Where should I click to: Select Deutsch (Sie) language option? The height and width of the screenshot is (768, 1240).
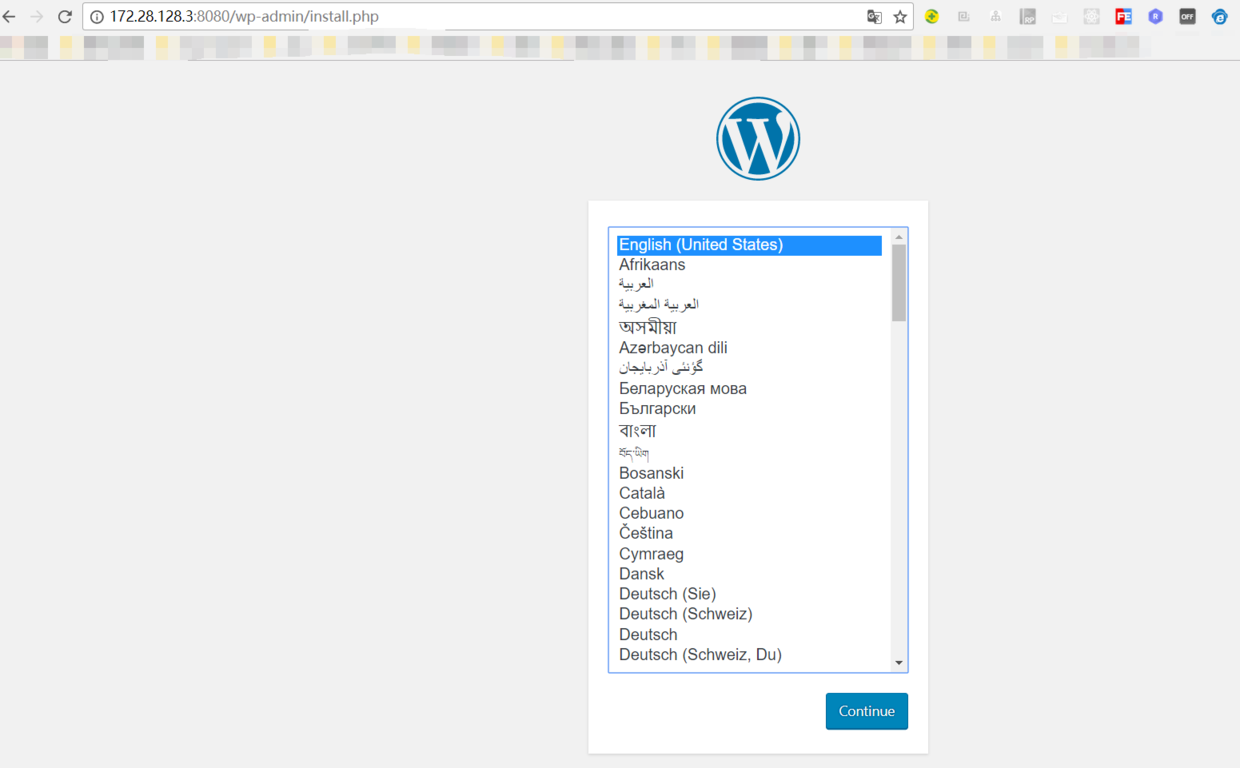tap(749, 594)
